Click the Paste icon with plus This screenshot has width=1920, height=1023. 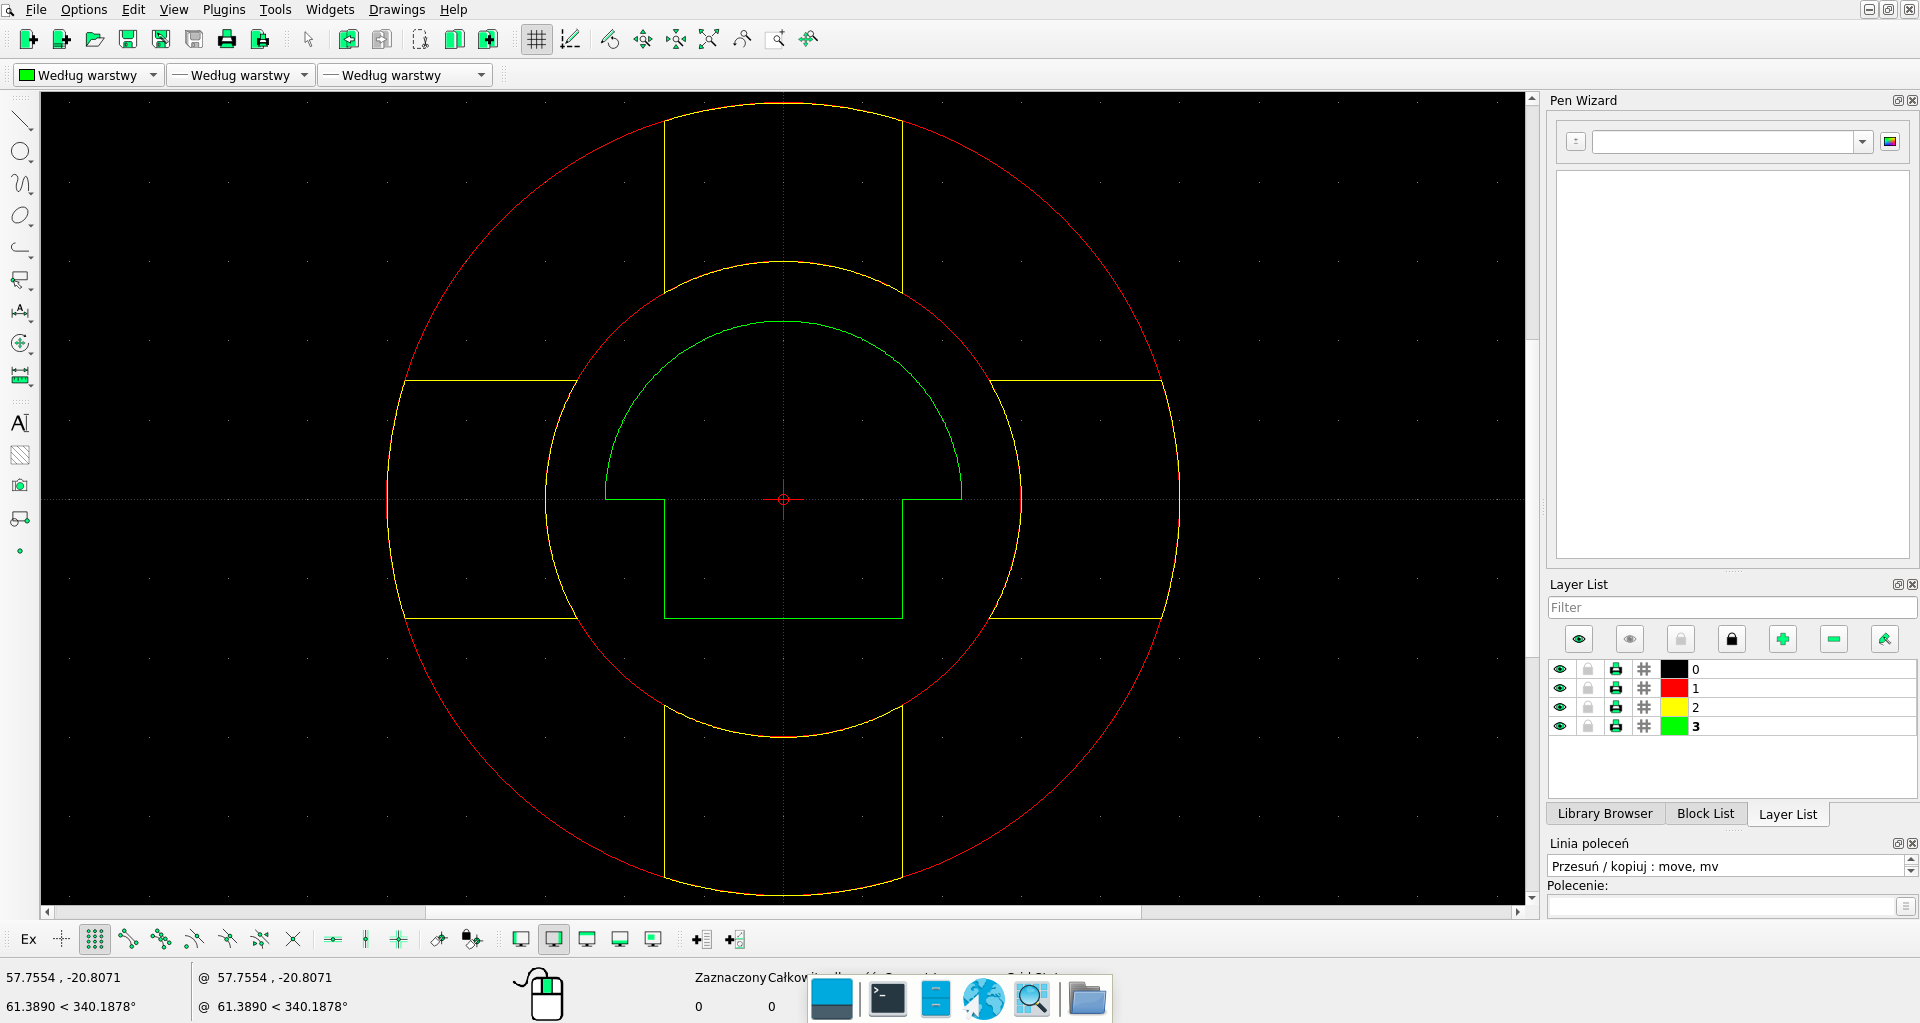(x=488, y=39)
